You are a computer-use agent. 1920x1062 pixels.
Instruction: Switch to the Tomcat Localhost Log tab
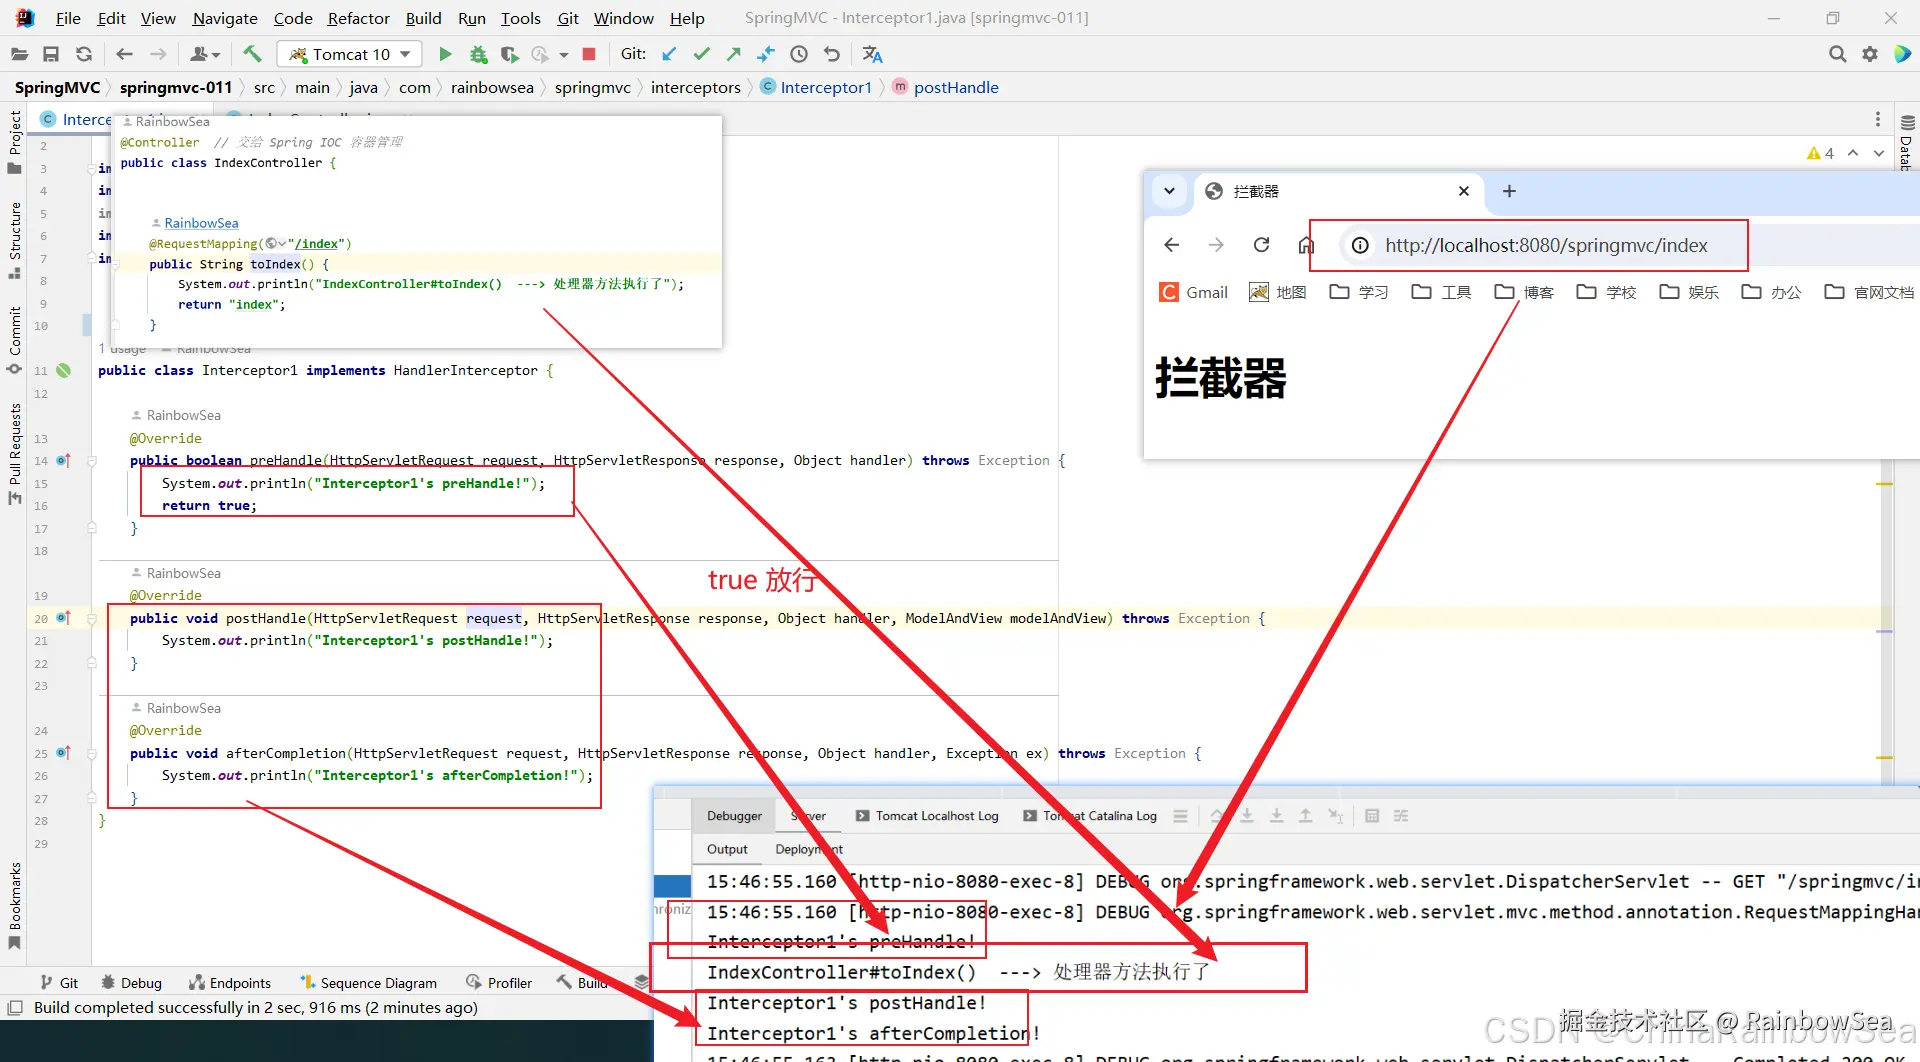tap(927, 816)
